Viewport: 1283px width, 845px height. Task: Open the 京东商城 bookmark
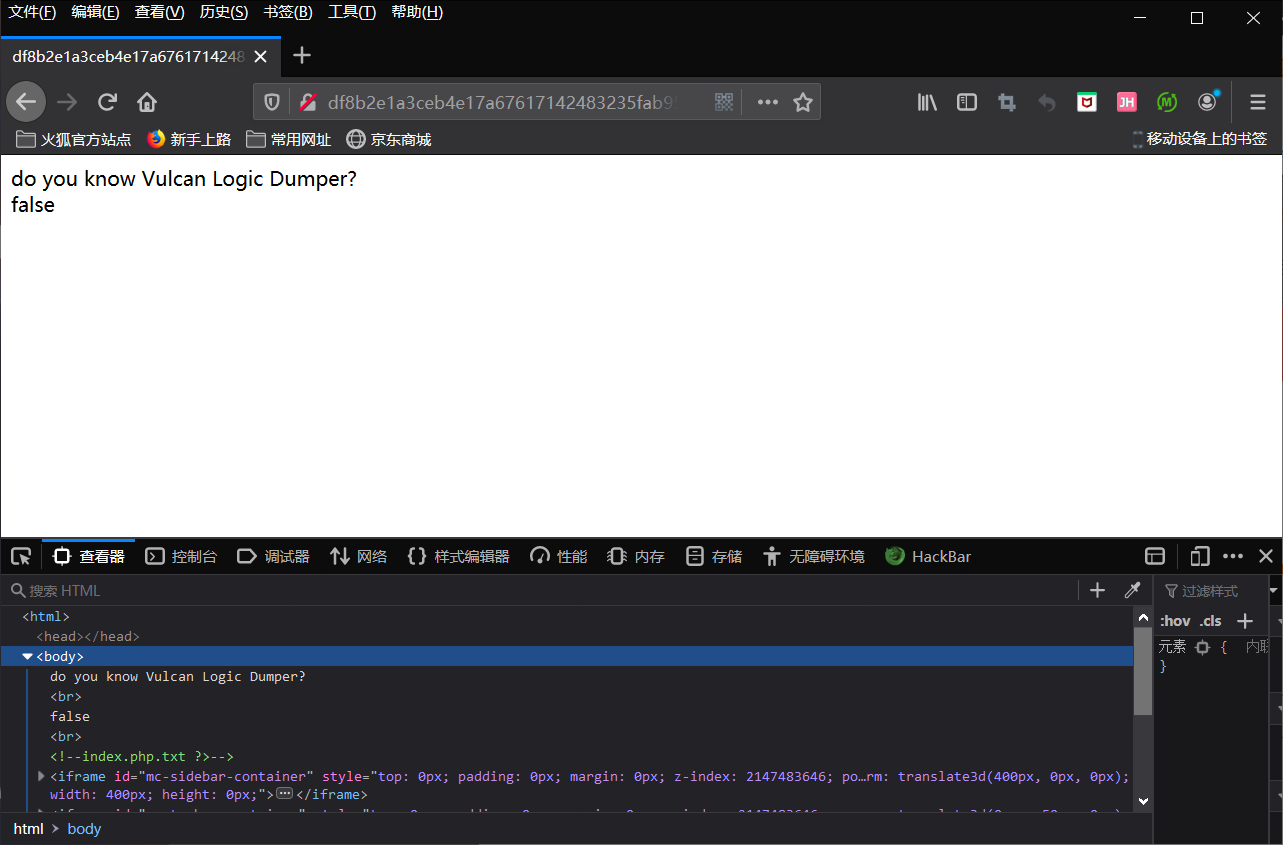coord(389,139)
